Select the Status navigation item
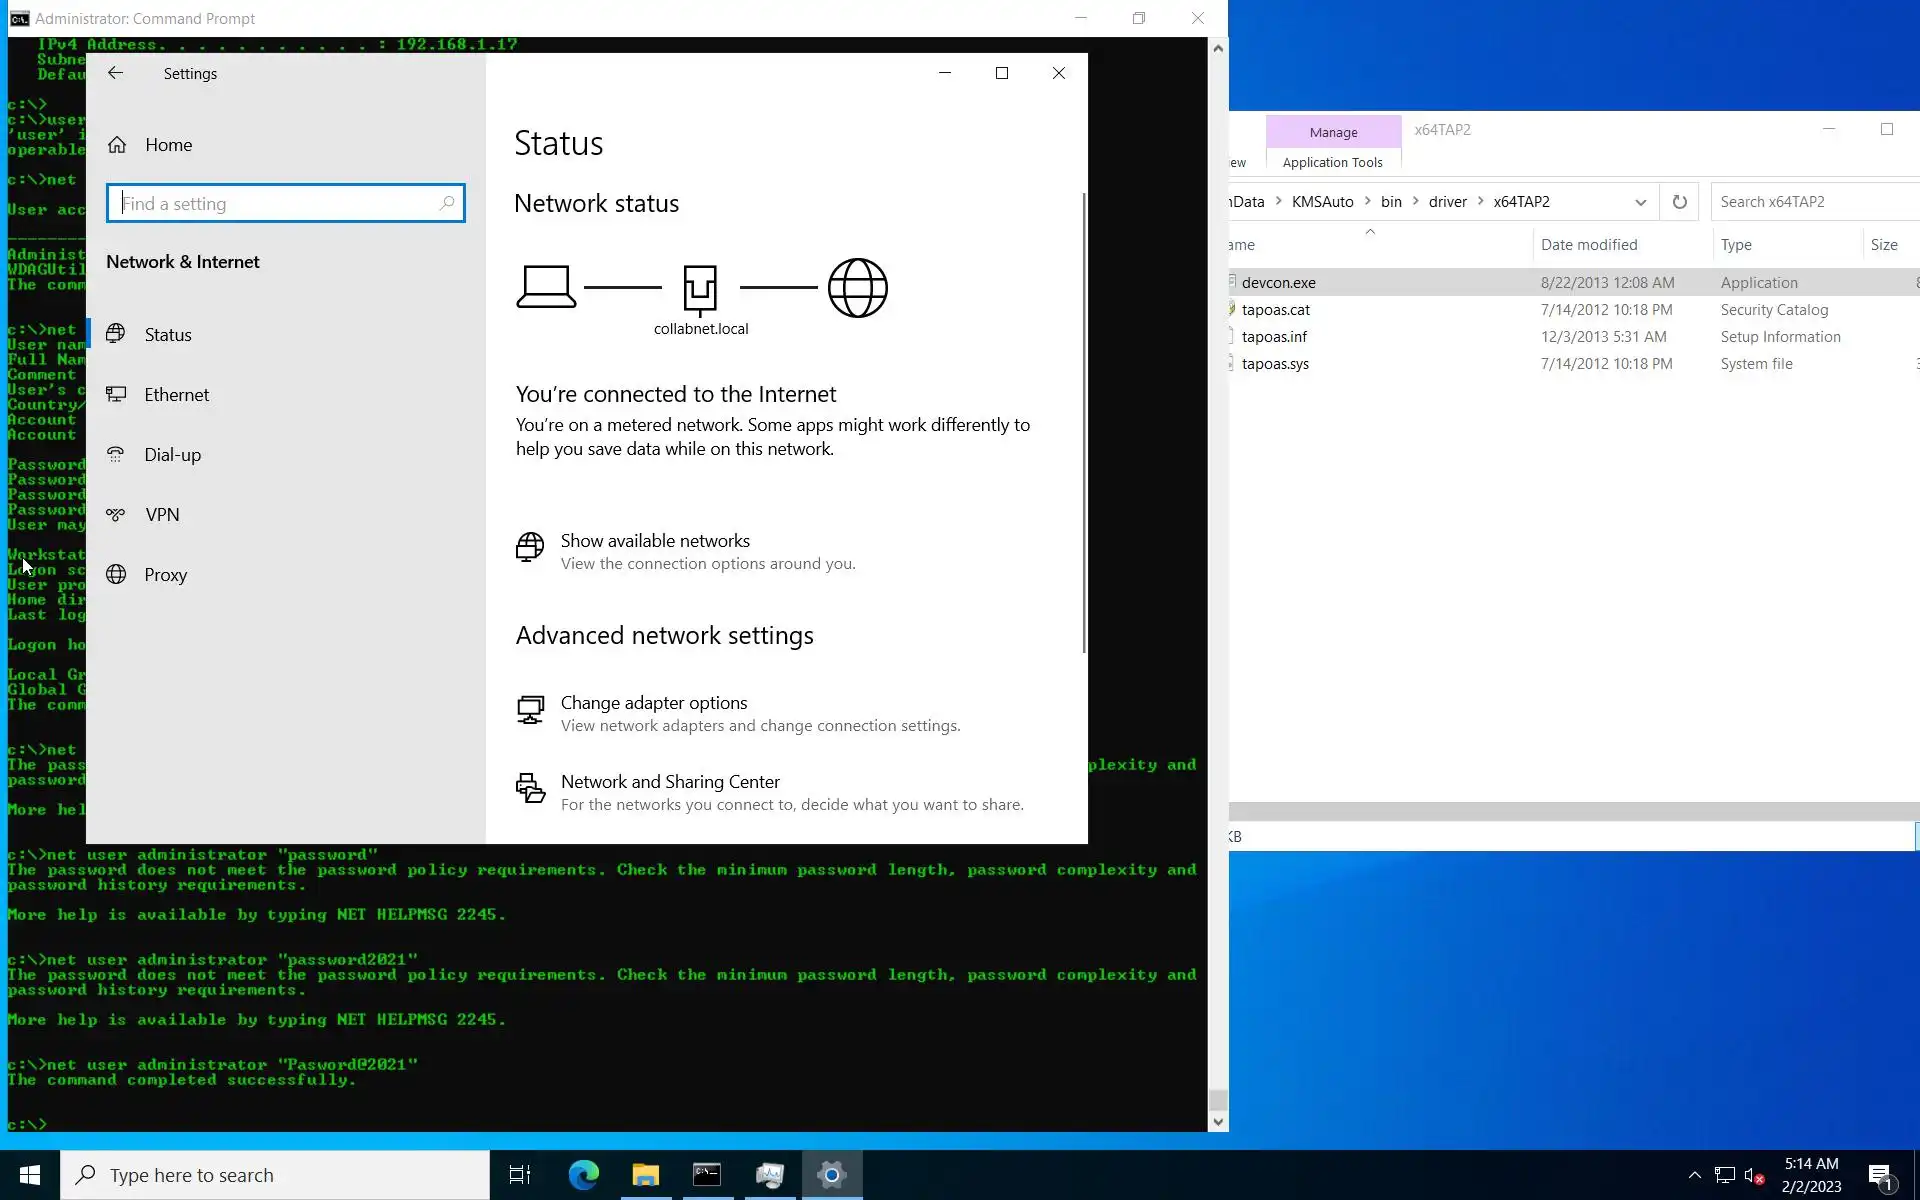The width and height of the screenshot is (1920, 1200). tap(168, 335)
